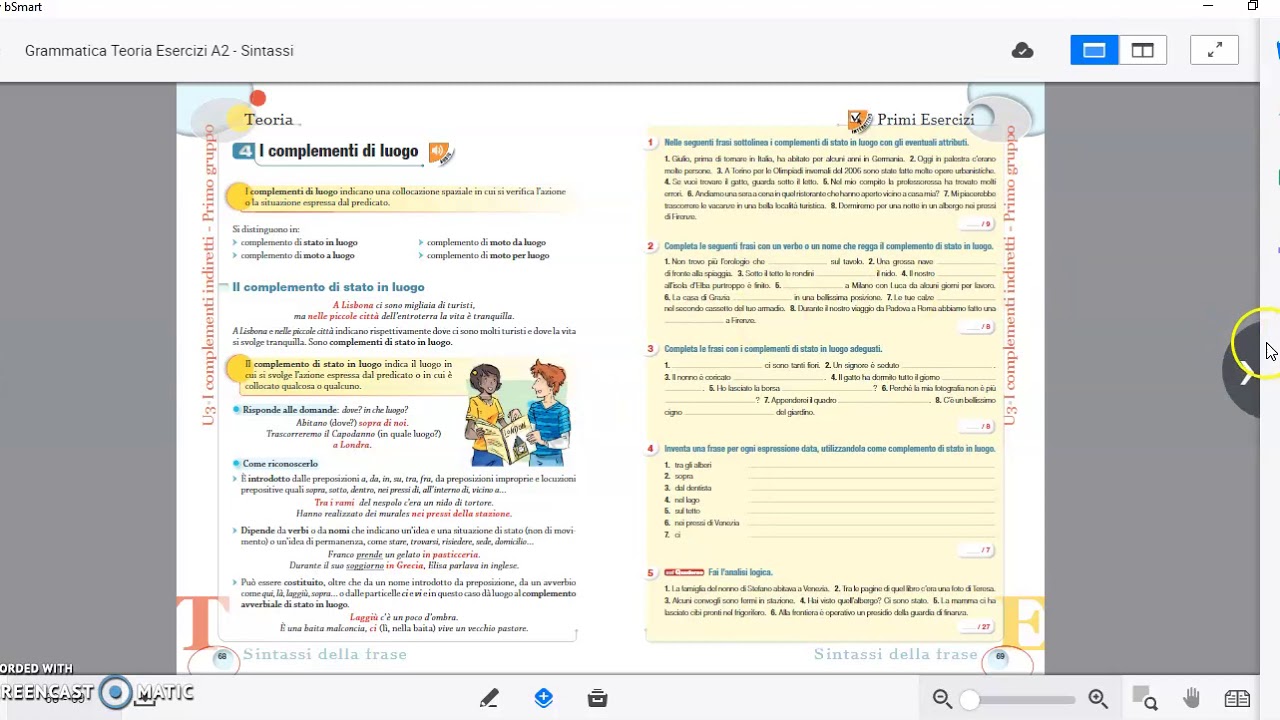Screen dimensions: 1280x720
Task: Activate the area zoom selection tool
Action: point(1145,699)
